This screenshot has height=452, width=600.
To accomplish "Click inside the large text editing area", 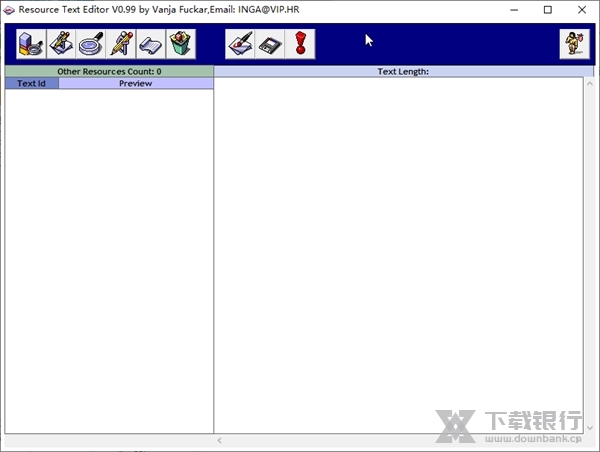I will tap(398, 255).
